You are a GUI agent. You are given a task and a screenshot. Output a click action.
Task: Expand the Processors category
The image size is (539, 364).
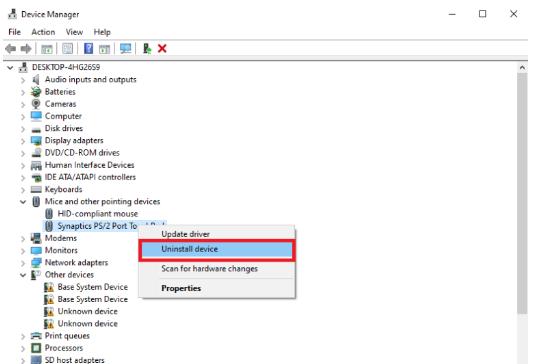[x=23, y=349]
